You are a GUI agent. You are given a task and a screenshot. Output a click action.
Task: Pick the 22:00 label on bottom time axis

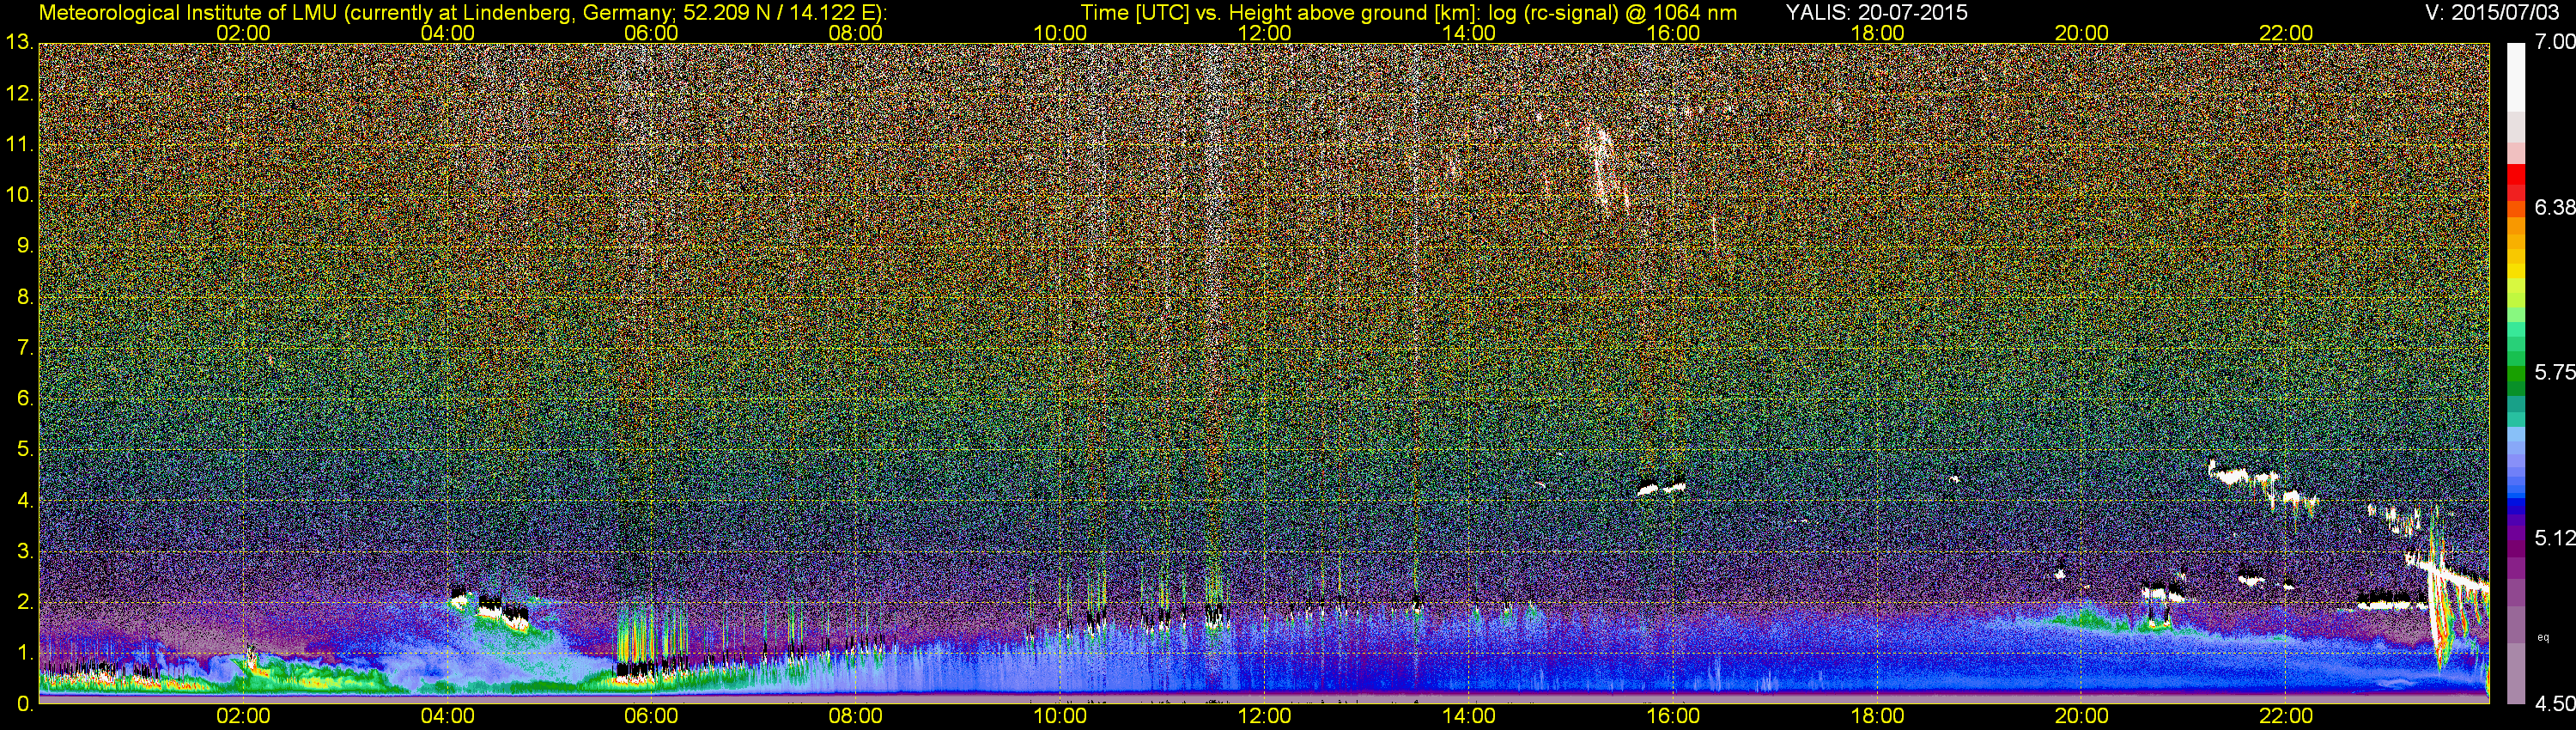[2286, 716]
